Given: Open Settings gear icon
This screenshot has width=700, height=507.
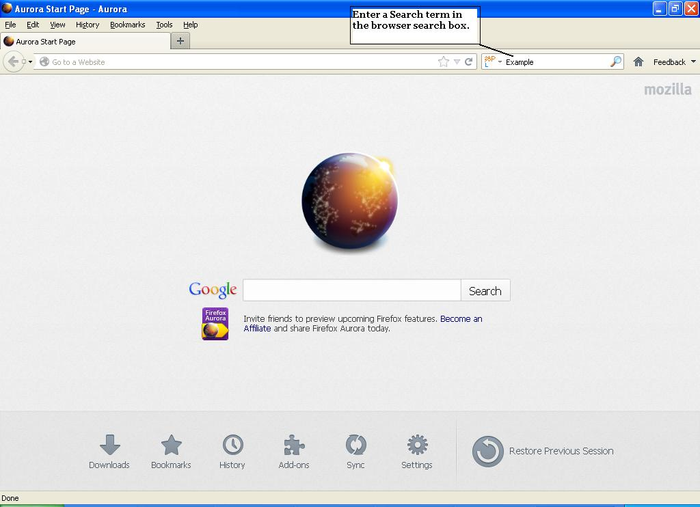Looking at the screenshot, I should [x=417, y=452].
